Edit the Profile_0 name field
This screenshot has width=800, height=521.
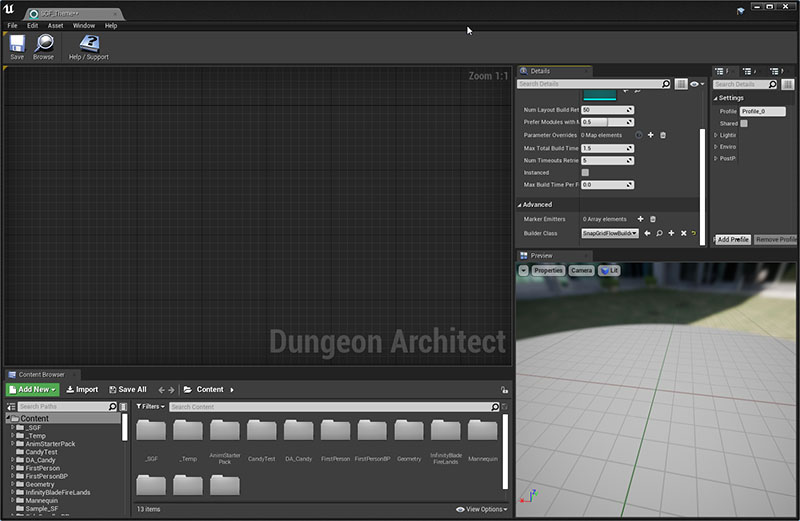pyautogui.click(x=763, y=111)
